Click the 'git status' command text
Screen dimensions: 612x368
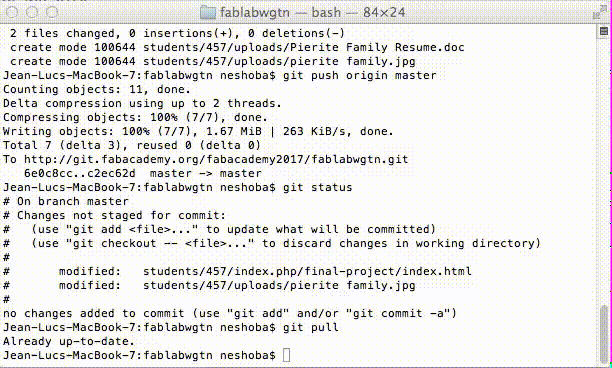pyautogui.click(x=317, y=187)
